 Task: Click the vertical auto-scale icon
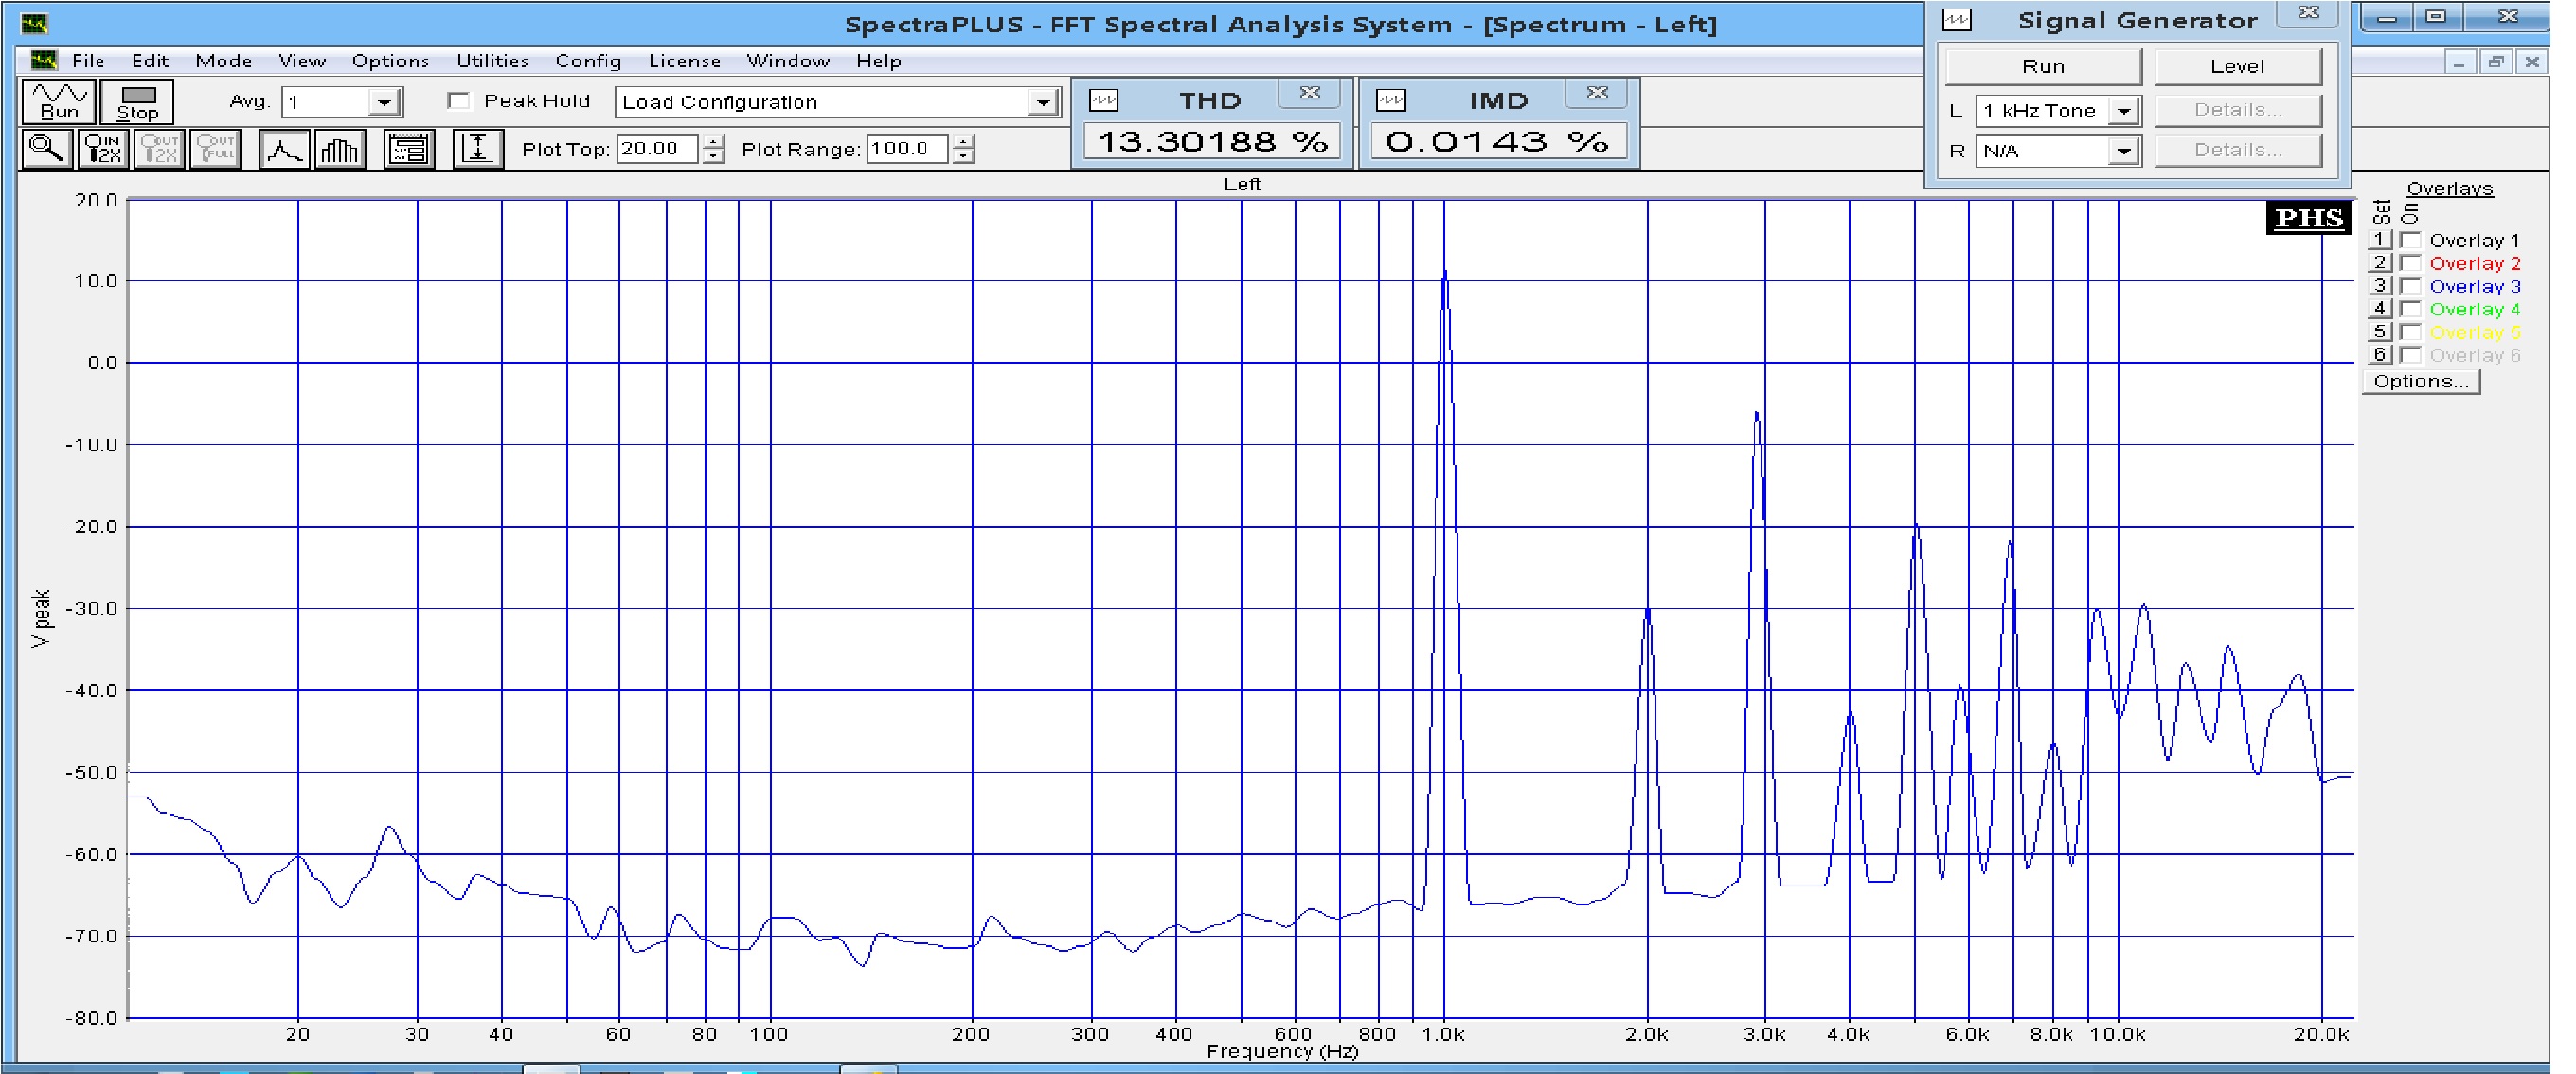477,150
